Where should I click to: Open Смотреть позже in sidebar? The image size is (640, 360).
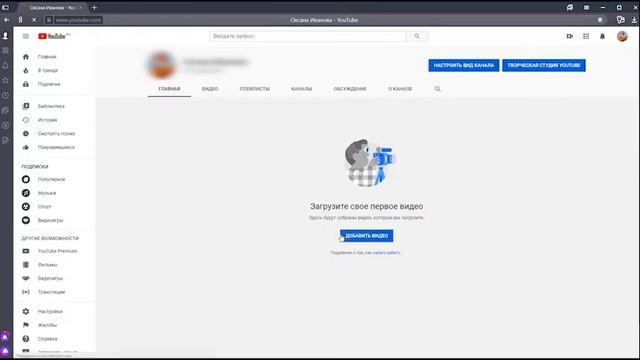pyautogui.click(x=55, y=133)
